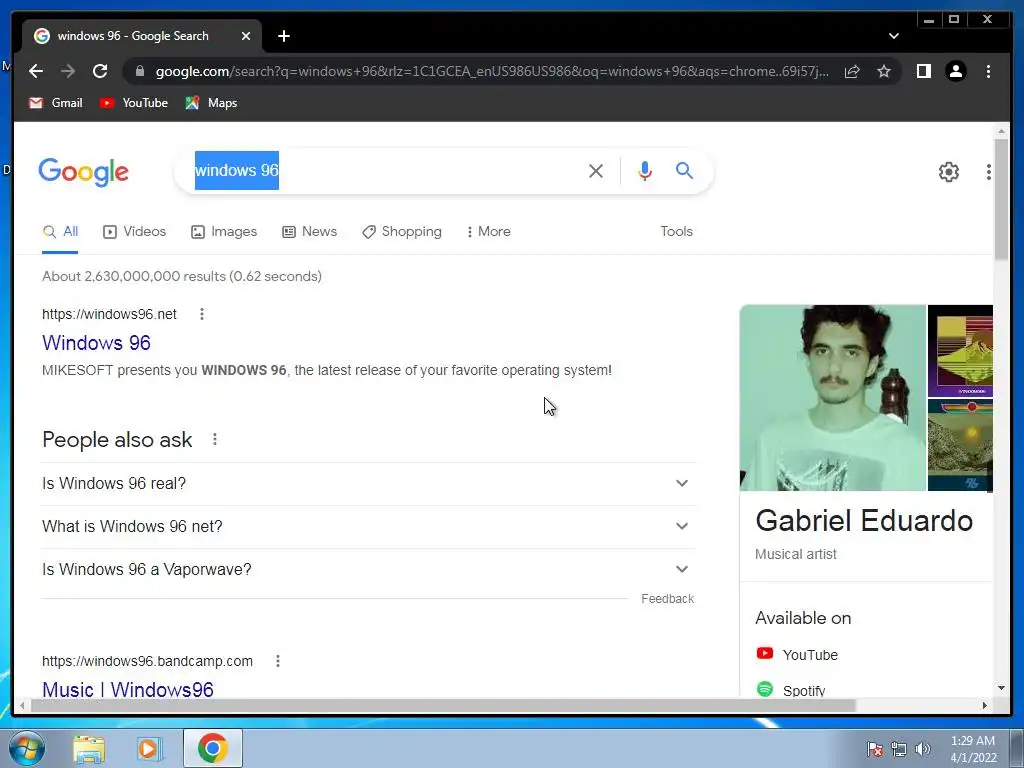This screenshot has height=768, width=1024.
Task: Open the More search filters menu
Action: [488, 232]
